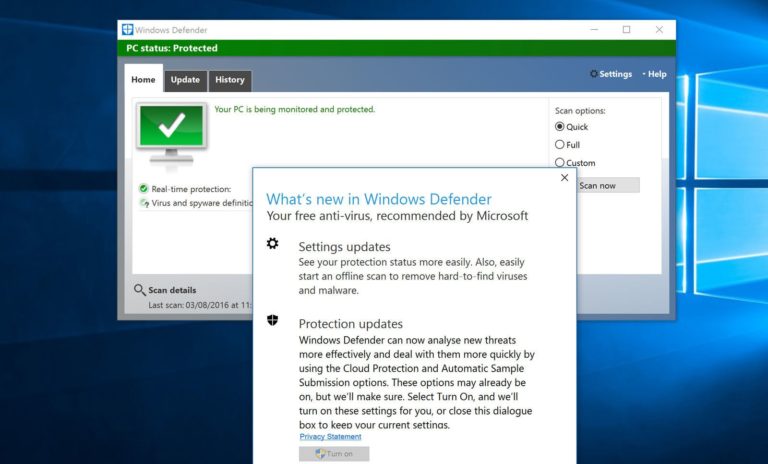Click the Settings updates gear icon

pyautogui.click(x=273, y=244)
